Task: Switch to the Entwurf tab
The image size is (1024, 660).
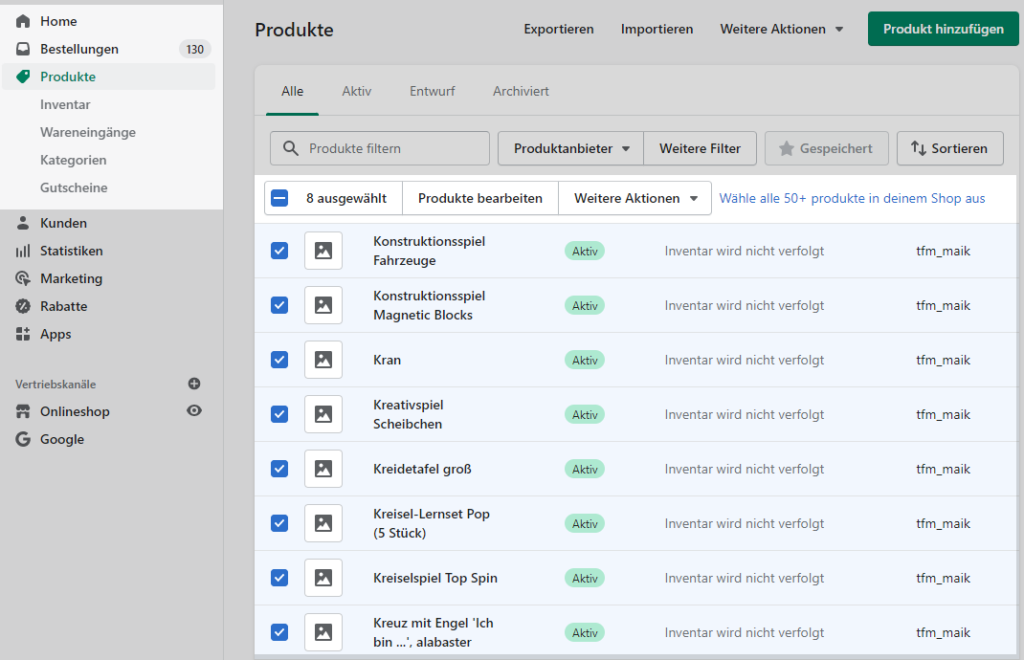Action: click(x=432, y=91)
